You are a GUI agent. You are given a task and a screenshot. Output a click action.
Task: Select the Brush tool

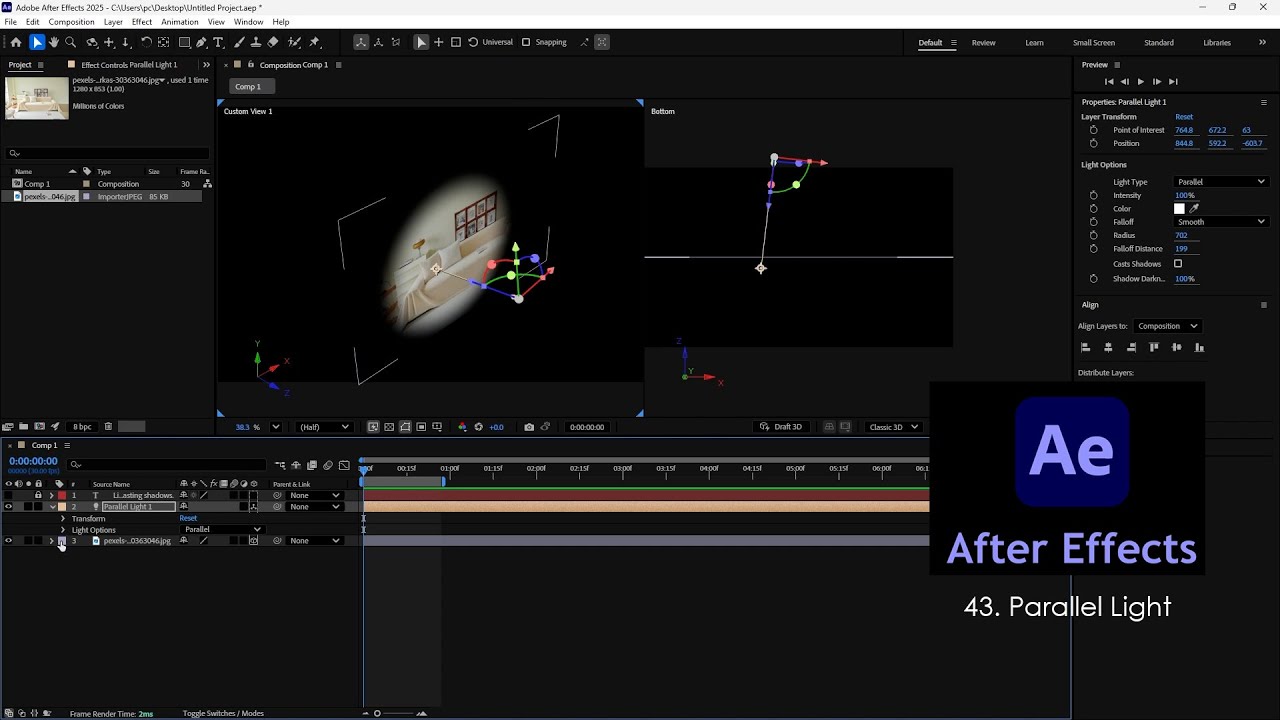tap(239, 42)
